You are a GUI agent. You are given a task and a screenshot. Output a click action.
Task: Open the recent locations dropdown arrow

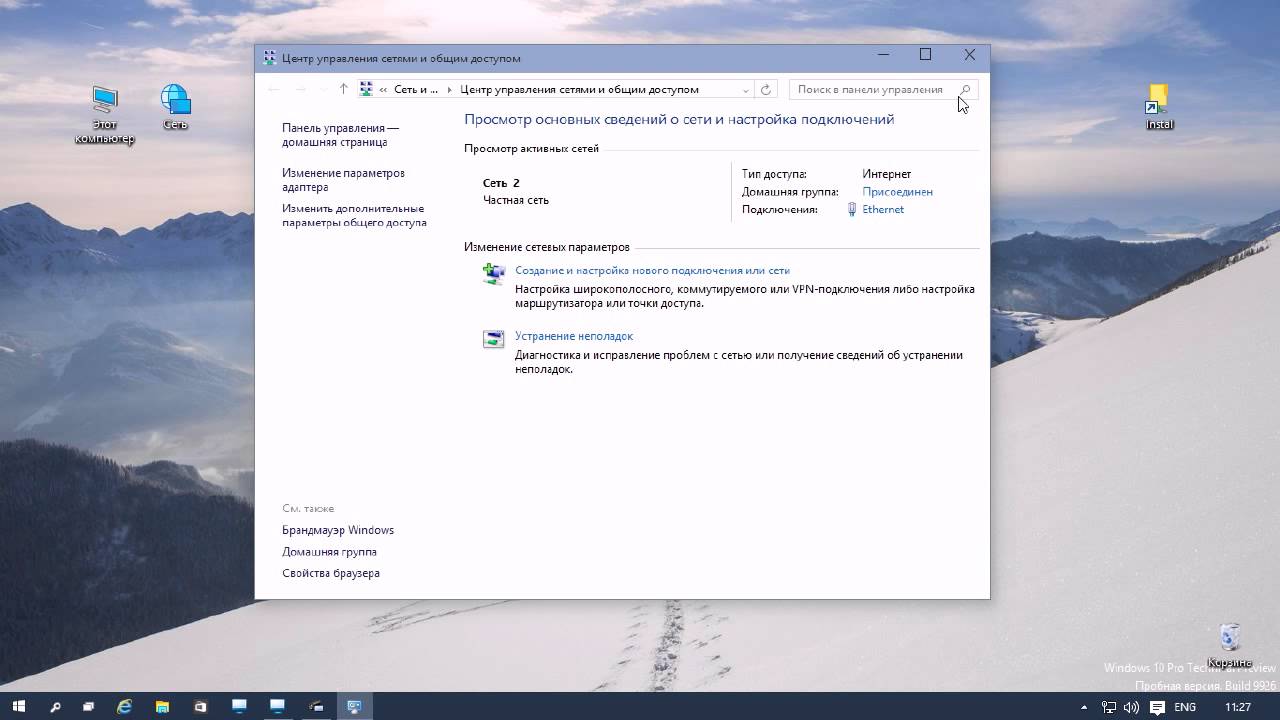(x=322, y=89)
